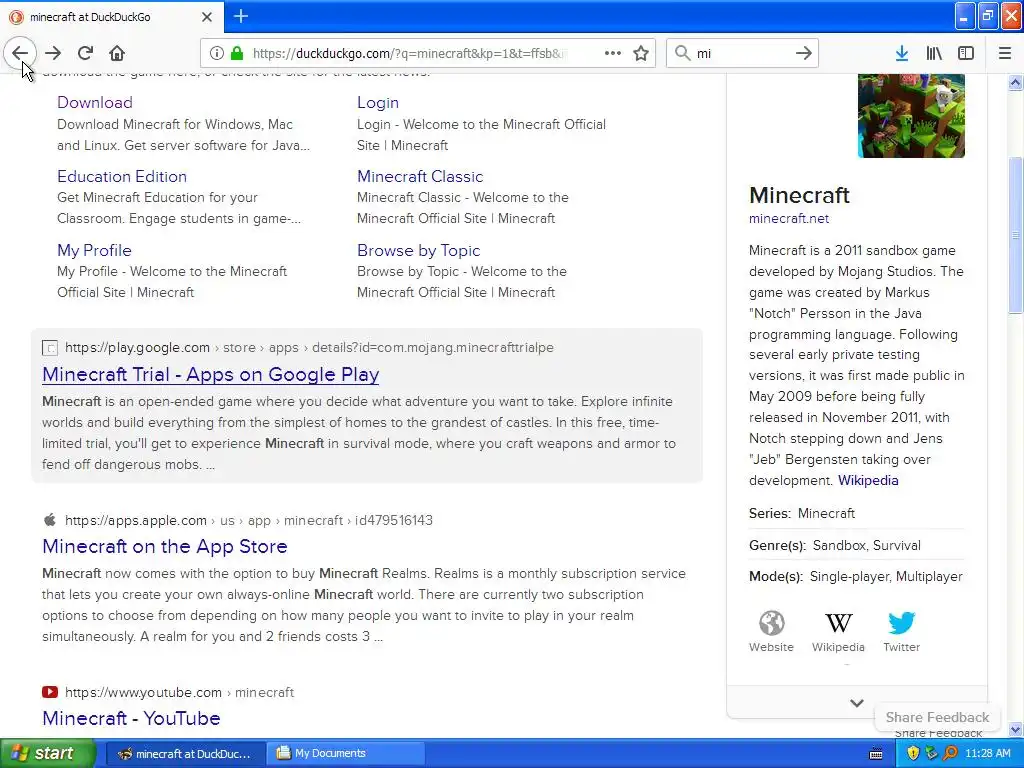Open Minecraft on the App Store result
This screenshot has width=1024, height=768.
click(165, 546)
